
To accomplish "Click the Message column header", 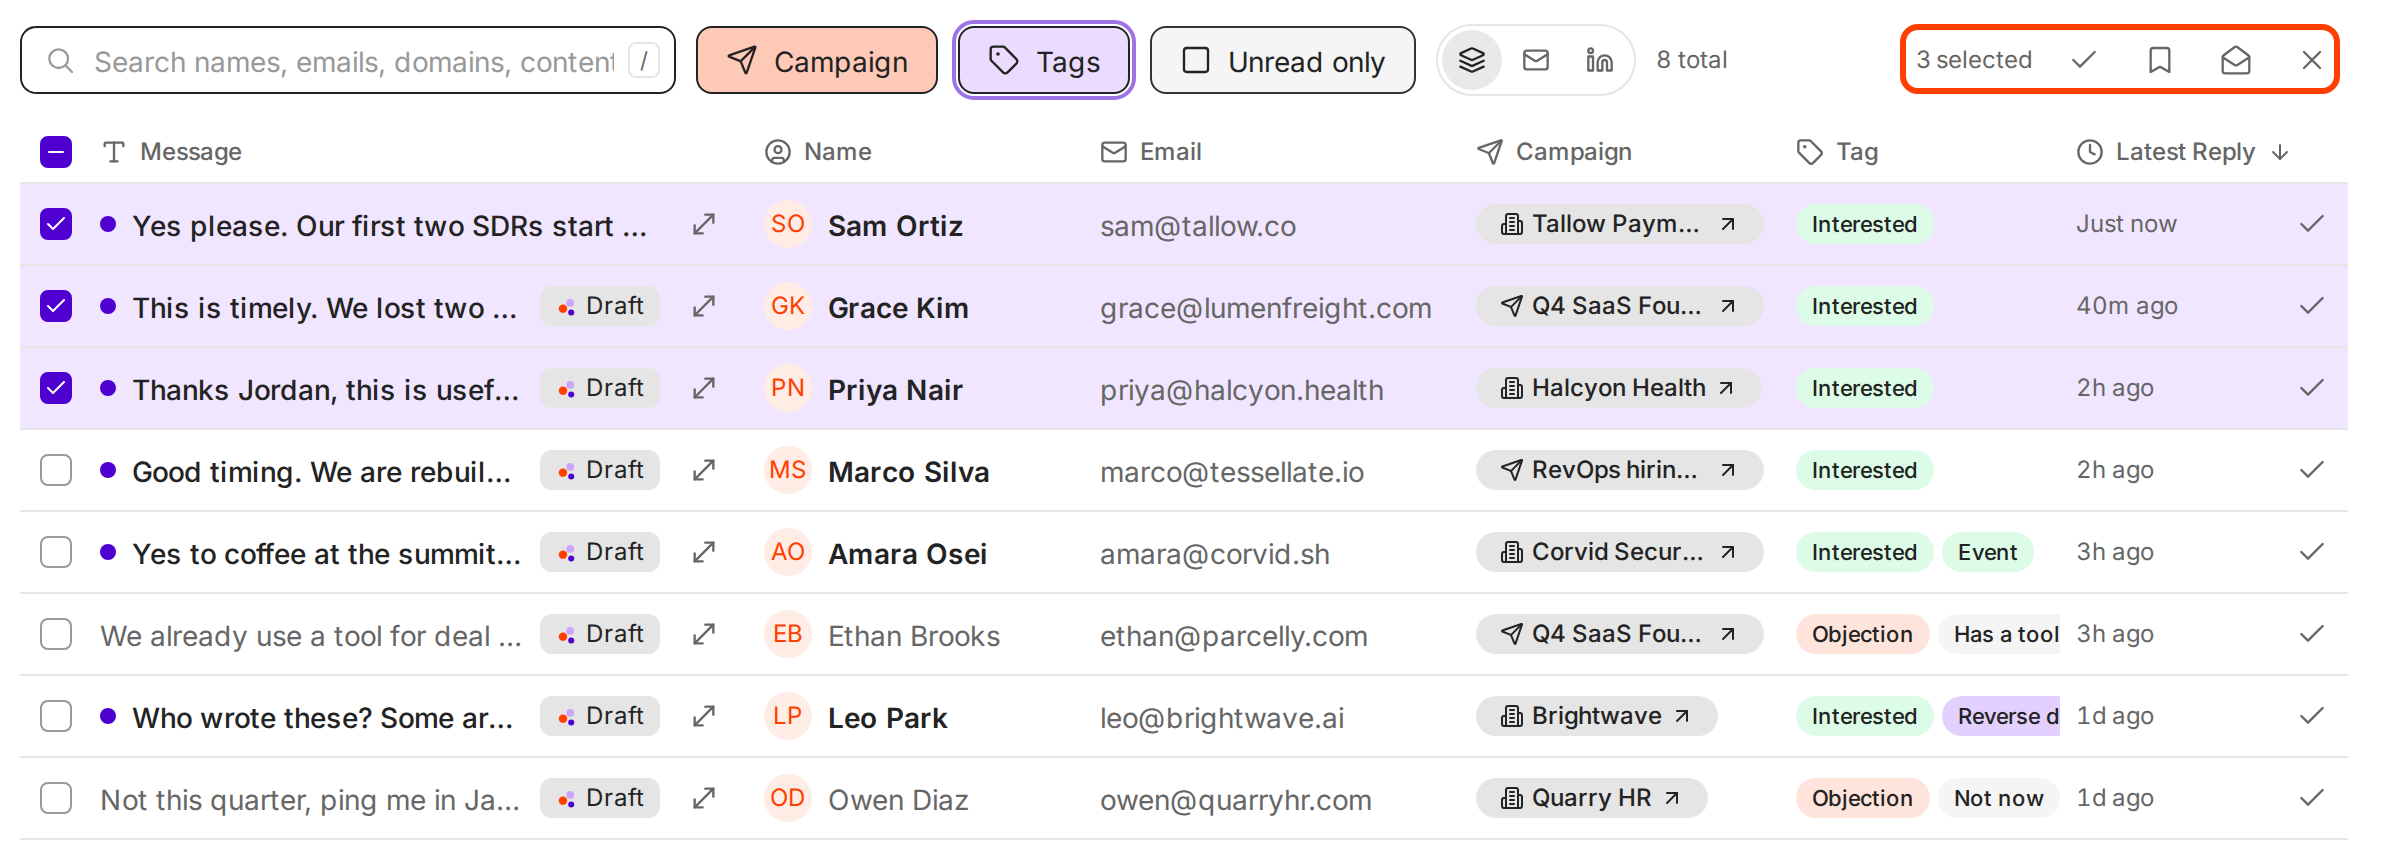I will tap(171, 152).
